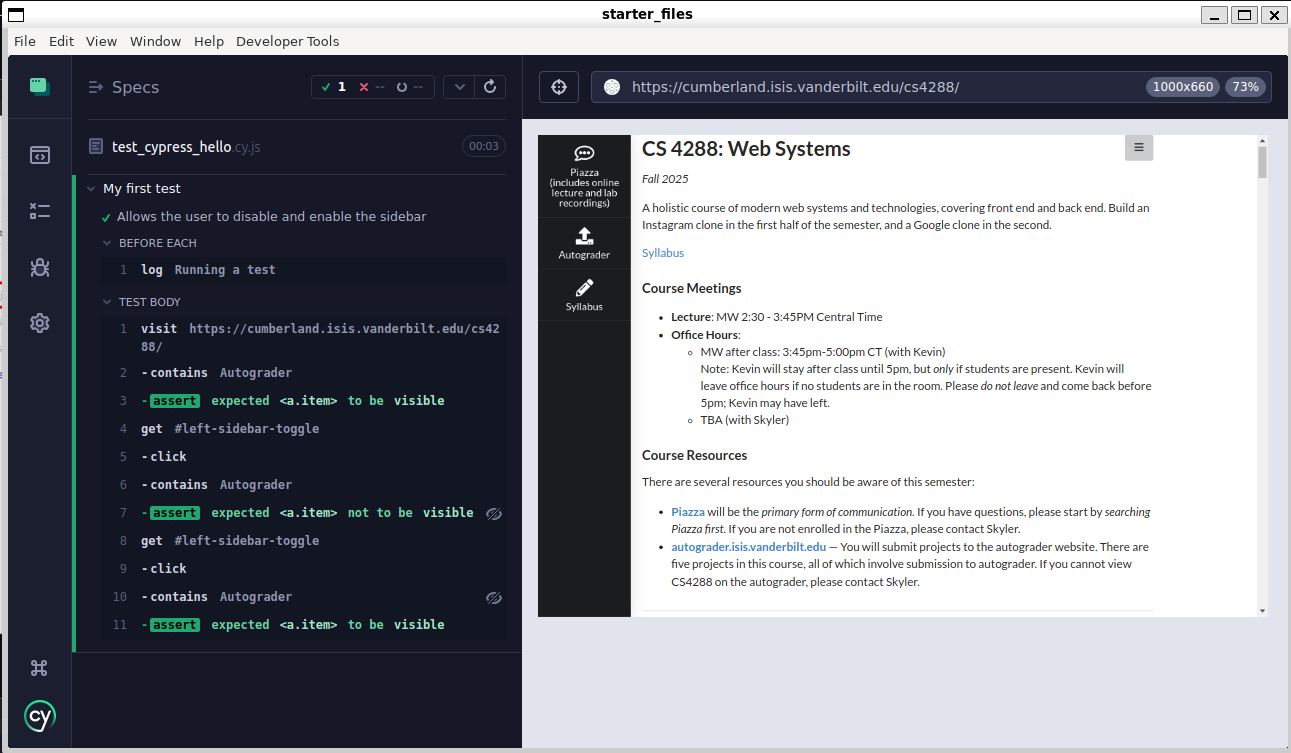
Task: Rerun all tests with the reload icon
Action: pos(490,87)
